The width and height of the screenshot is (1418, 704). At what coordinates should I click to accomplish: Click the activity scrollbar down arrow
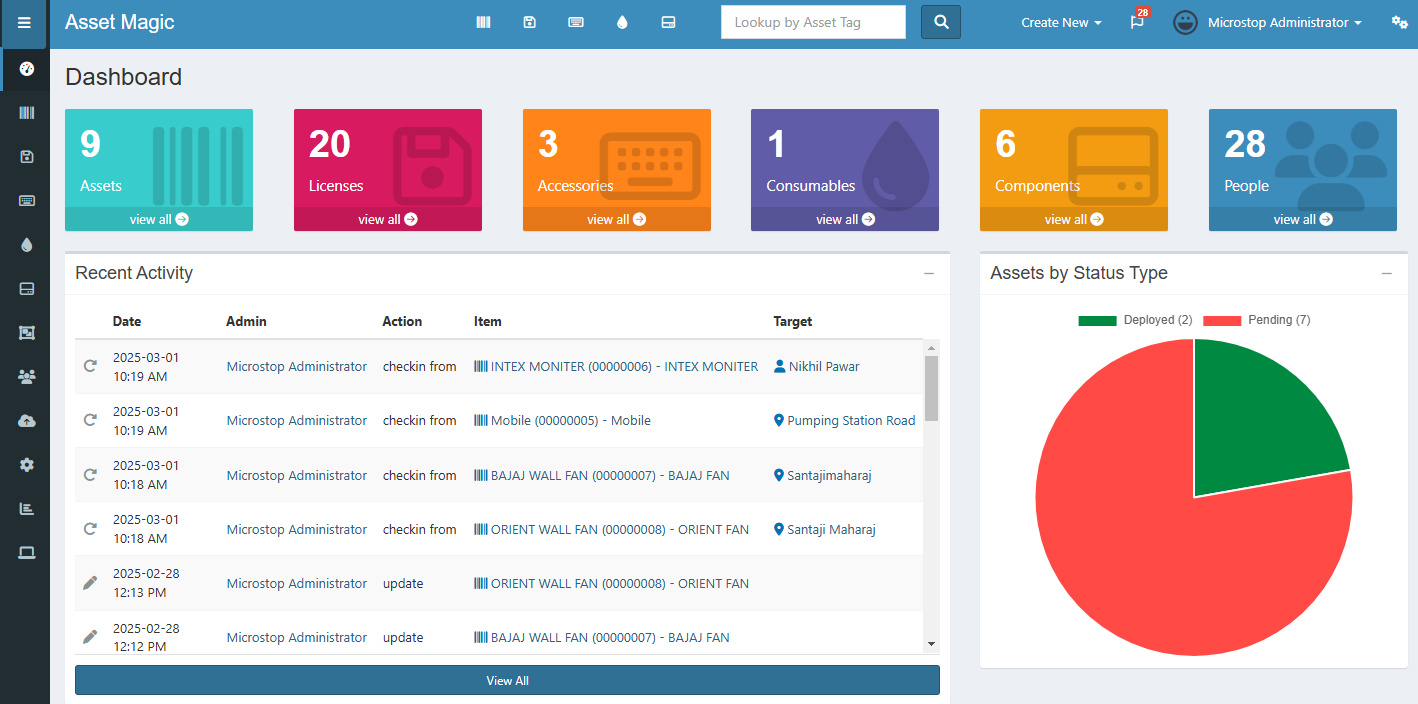(932, 644)
